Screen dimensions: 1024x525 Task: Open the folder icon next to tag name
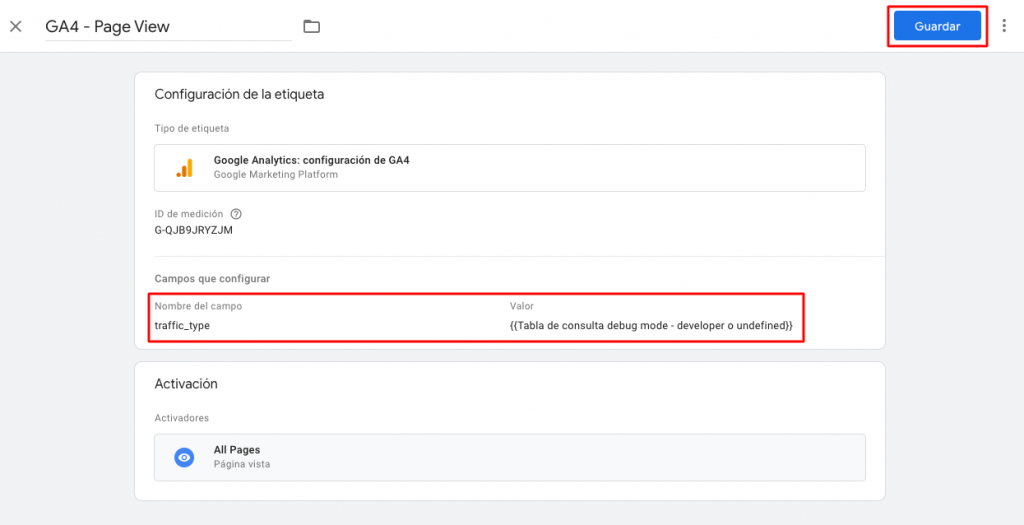(311, 27)
